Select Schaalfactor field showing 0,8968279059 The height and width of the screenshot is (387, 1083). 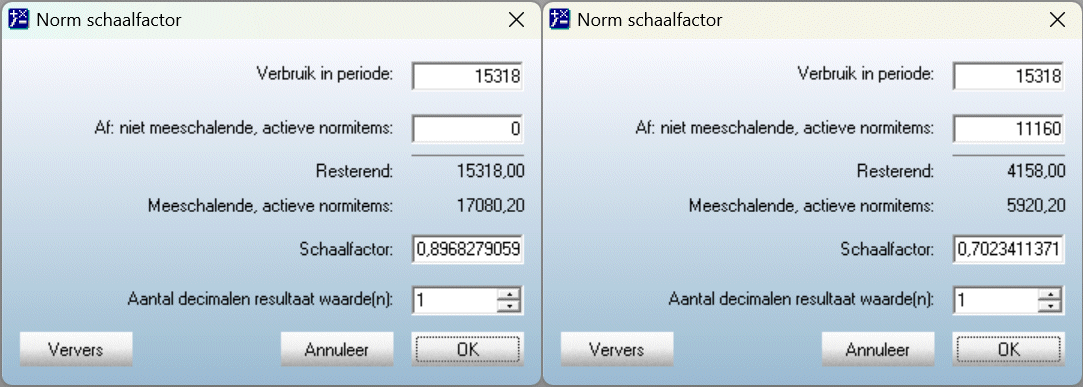pyautogui.click(x=468, y=249)
